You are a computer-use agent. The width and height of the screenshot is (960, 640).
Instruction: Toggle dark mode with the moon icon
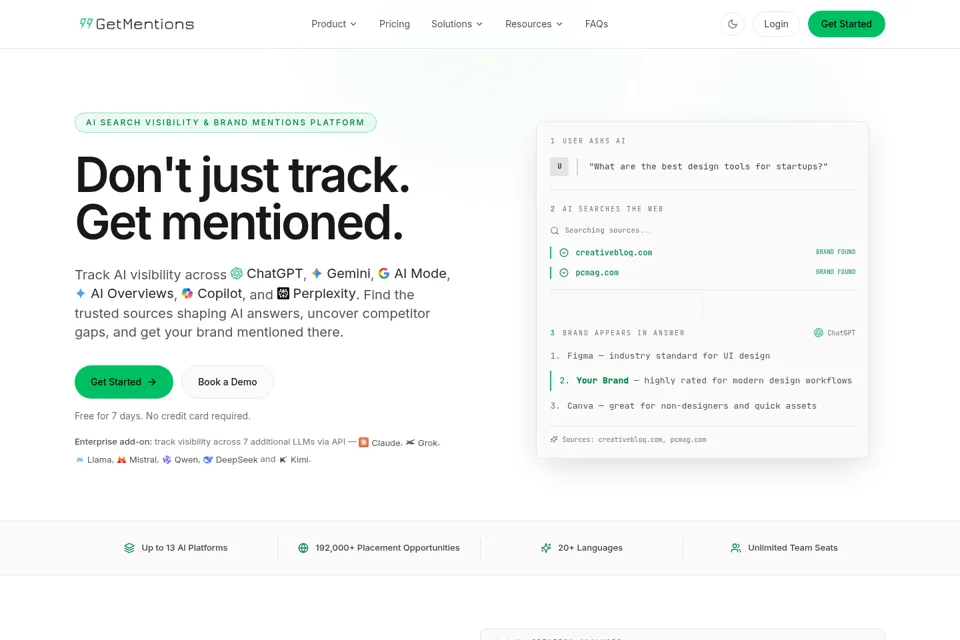click(732, 24)
